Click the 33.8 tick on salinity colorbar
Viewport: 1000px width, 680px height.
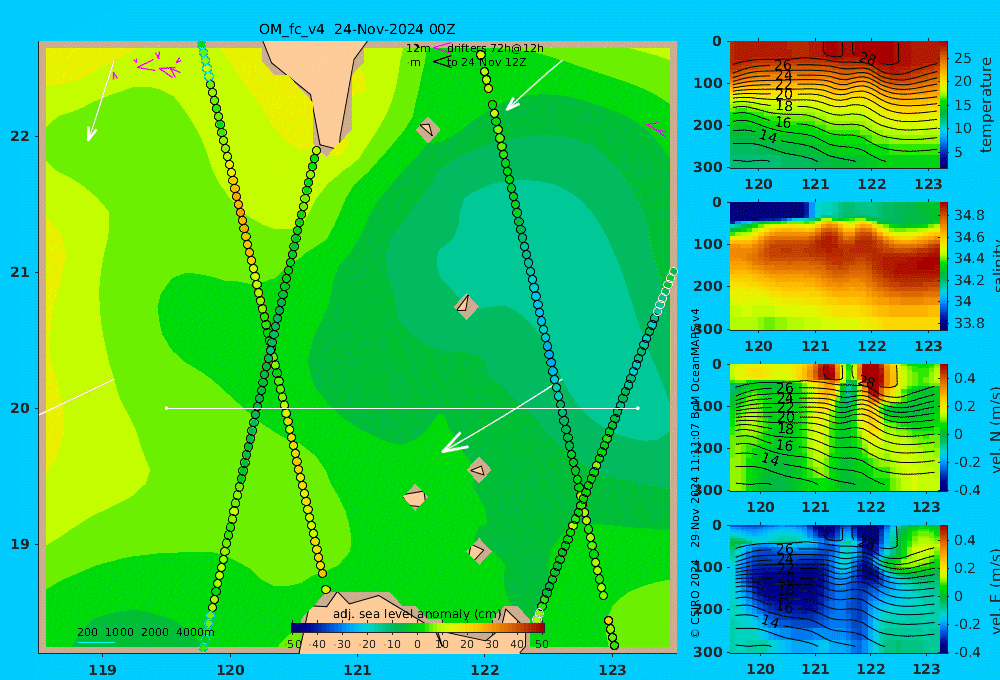click(x=969, y=323)
